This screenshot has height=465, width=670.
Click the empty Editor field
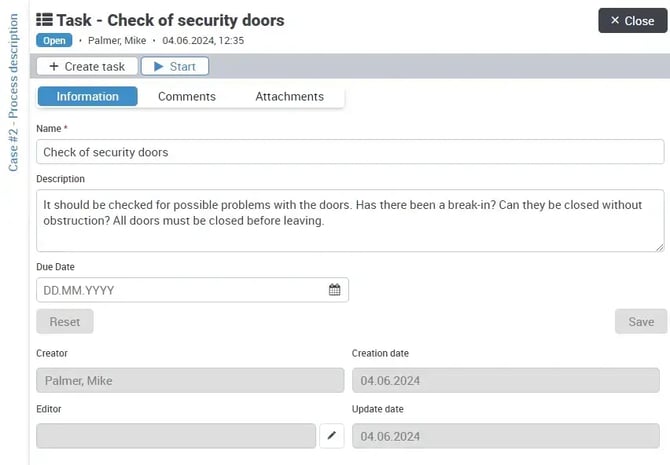176,436
